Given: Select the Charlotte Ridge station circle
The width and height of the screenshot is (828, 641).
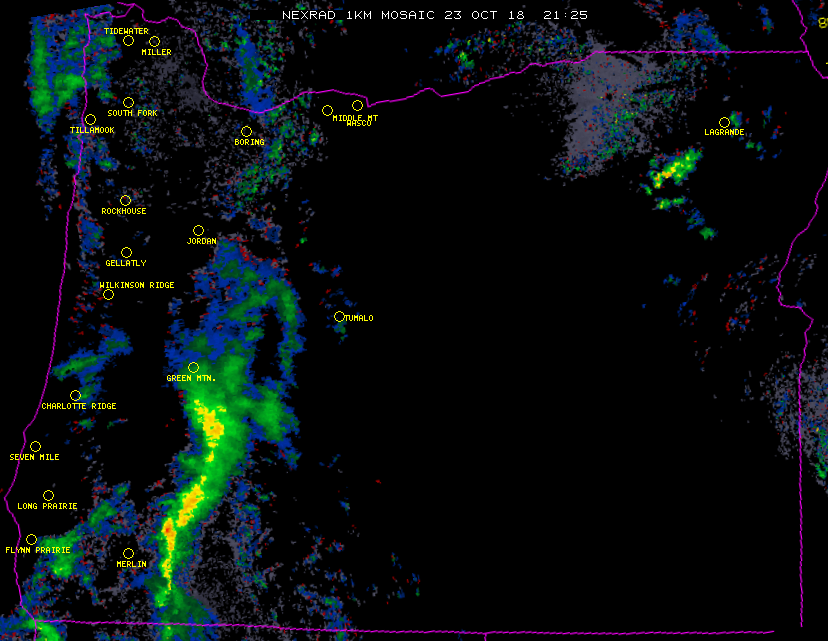Looking at the screenshot, I should point(75,396).
